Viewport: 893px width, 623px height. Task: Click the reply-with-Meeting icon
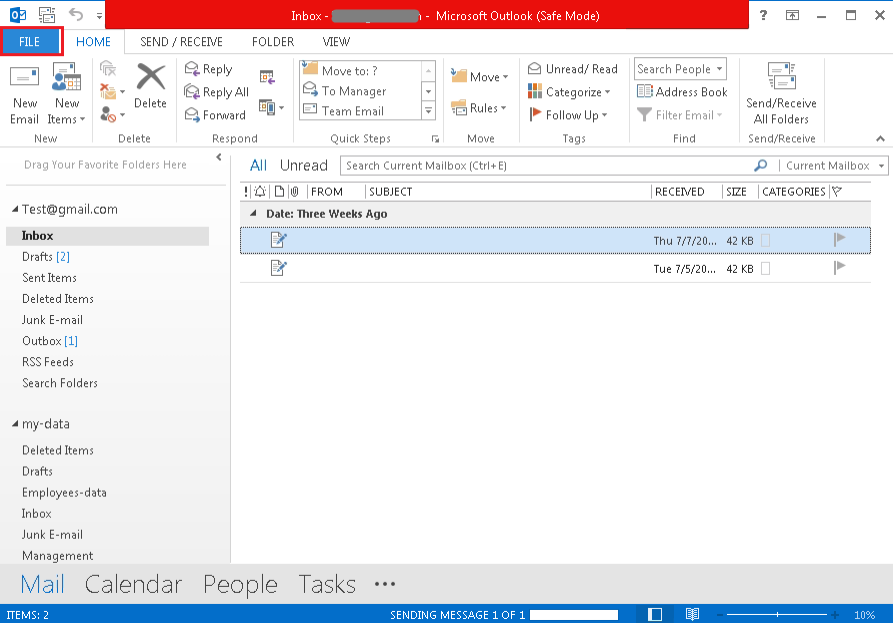(267, 77)
